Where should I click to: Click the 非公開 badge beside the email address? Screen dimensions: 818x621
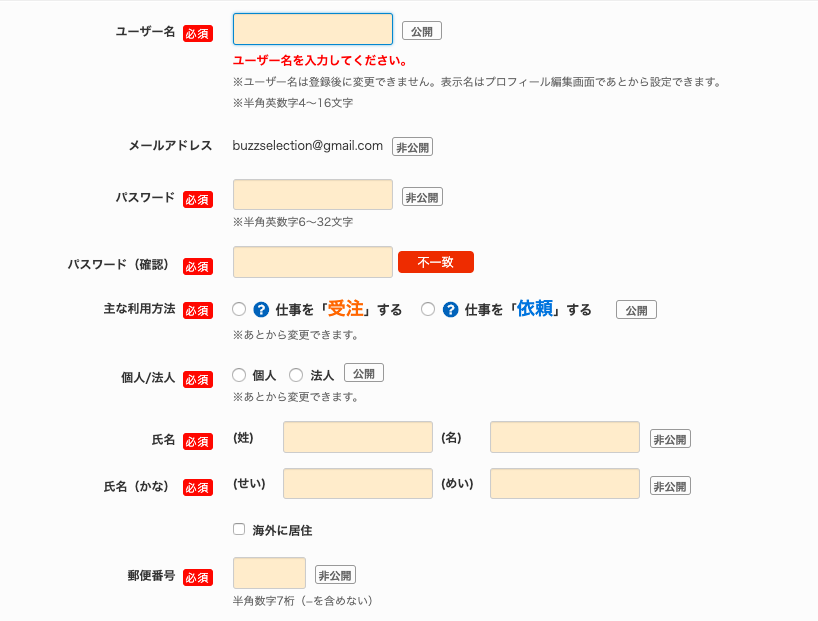[x=412, y=147]
